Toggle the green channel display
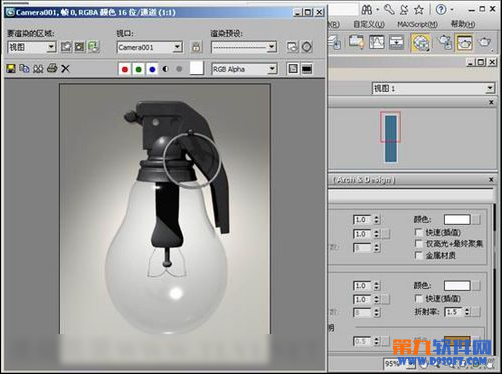The width and height of the screenshot is (503, 374). tap(139, 69)
